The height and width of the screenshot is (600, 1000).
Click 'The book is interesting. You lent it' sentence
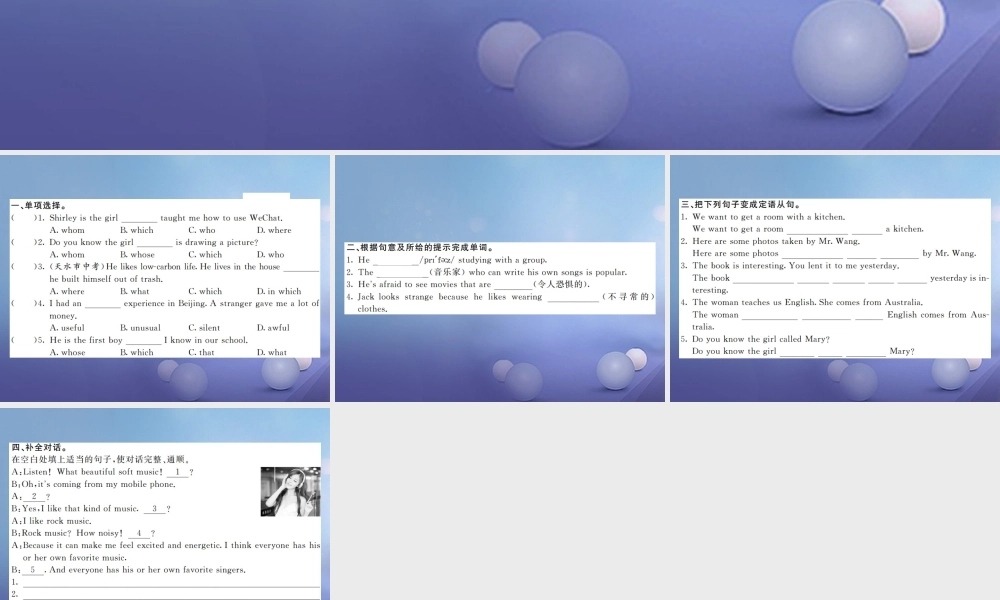pyautogui.click(x=795, y=266)
